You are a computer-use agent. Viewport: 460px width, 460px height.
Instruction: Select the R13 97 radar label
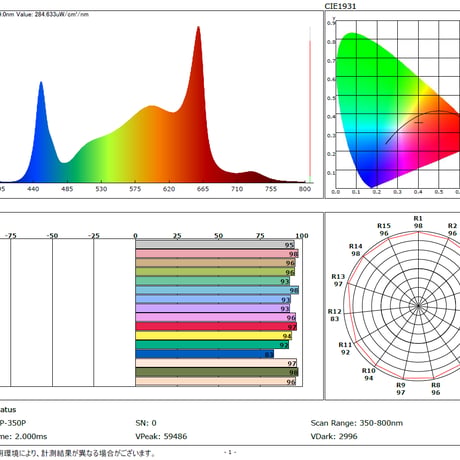pos(338,280)
